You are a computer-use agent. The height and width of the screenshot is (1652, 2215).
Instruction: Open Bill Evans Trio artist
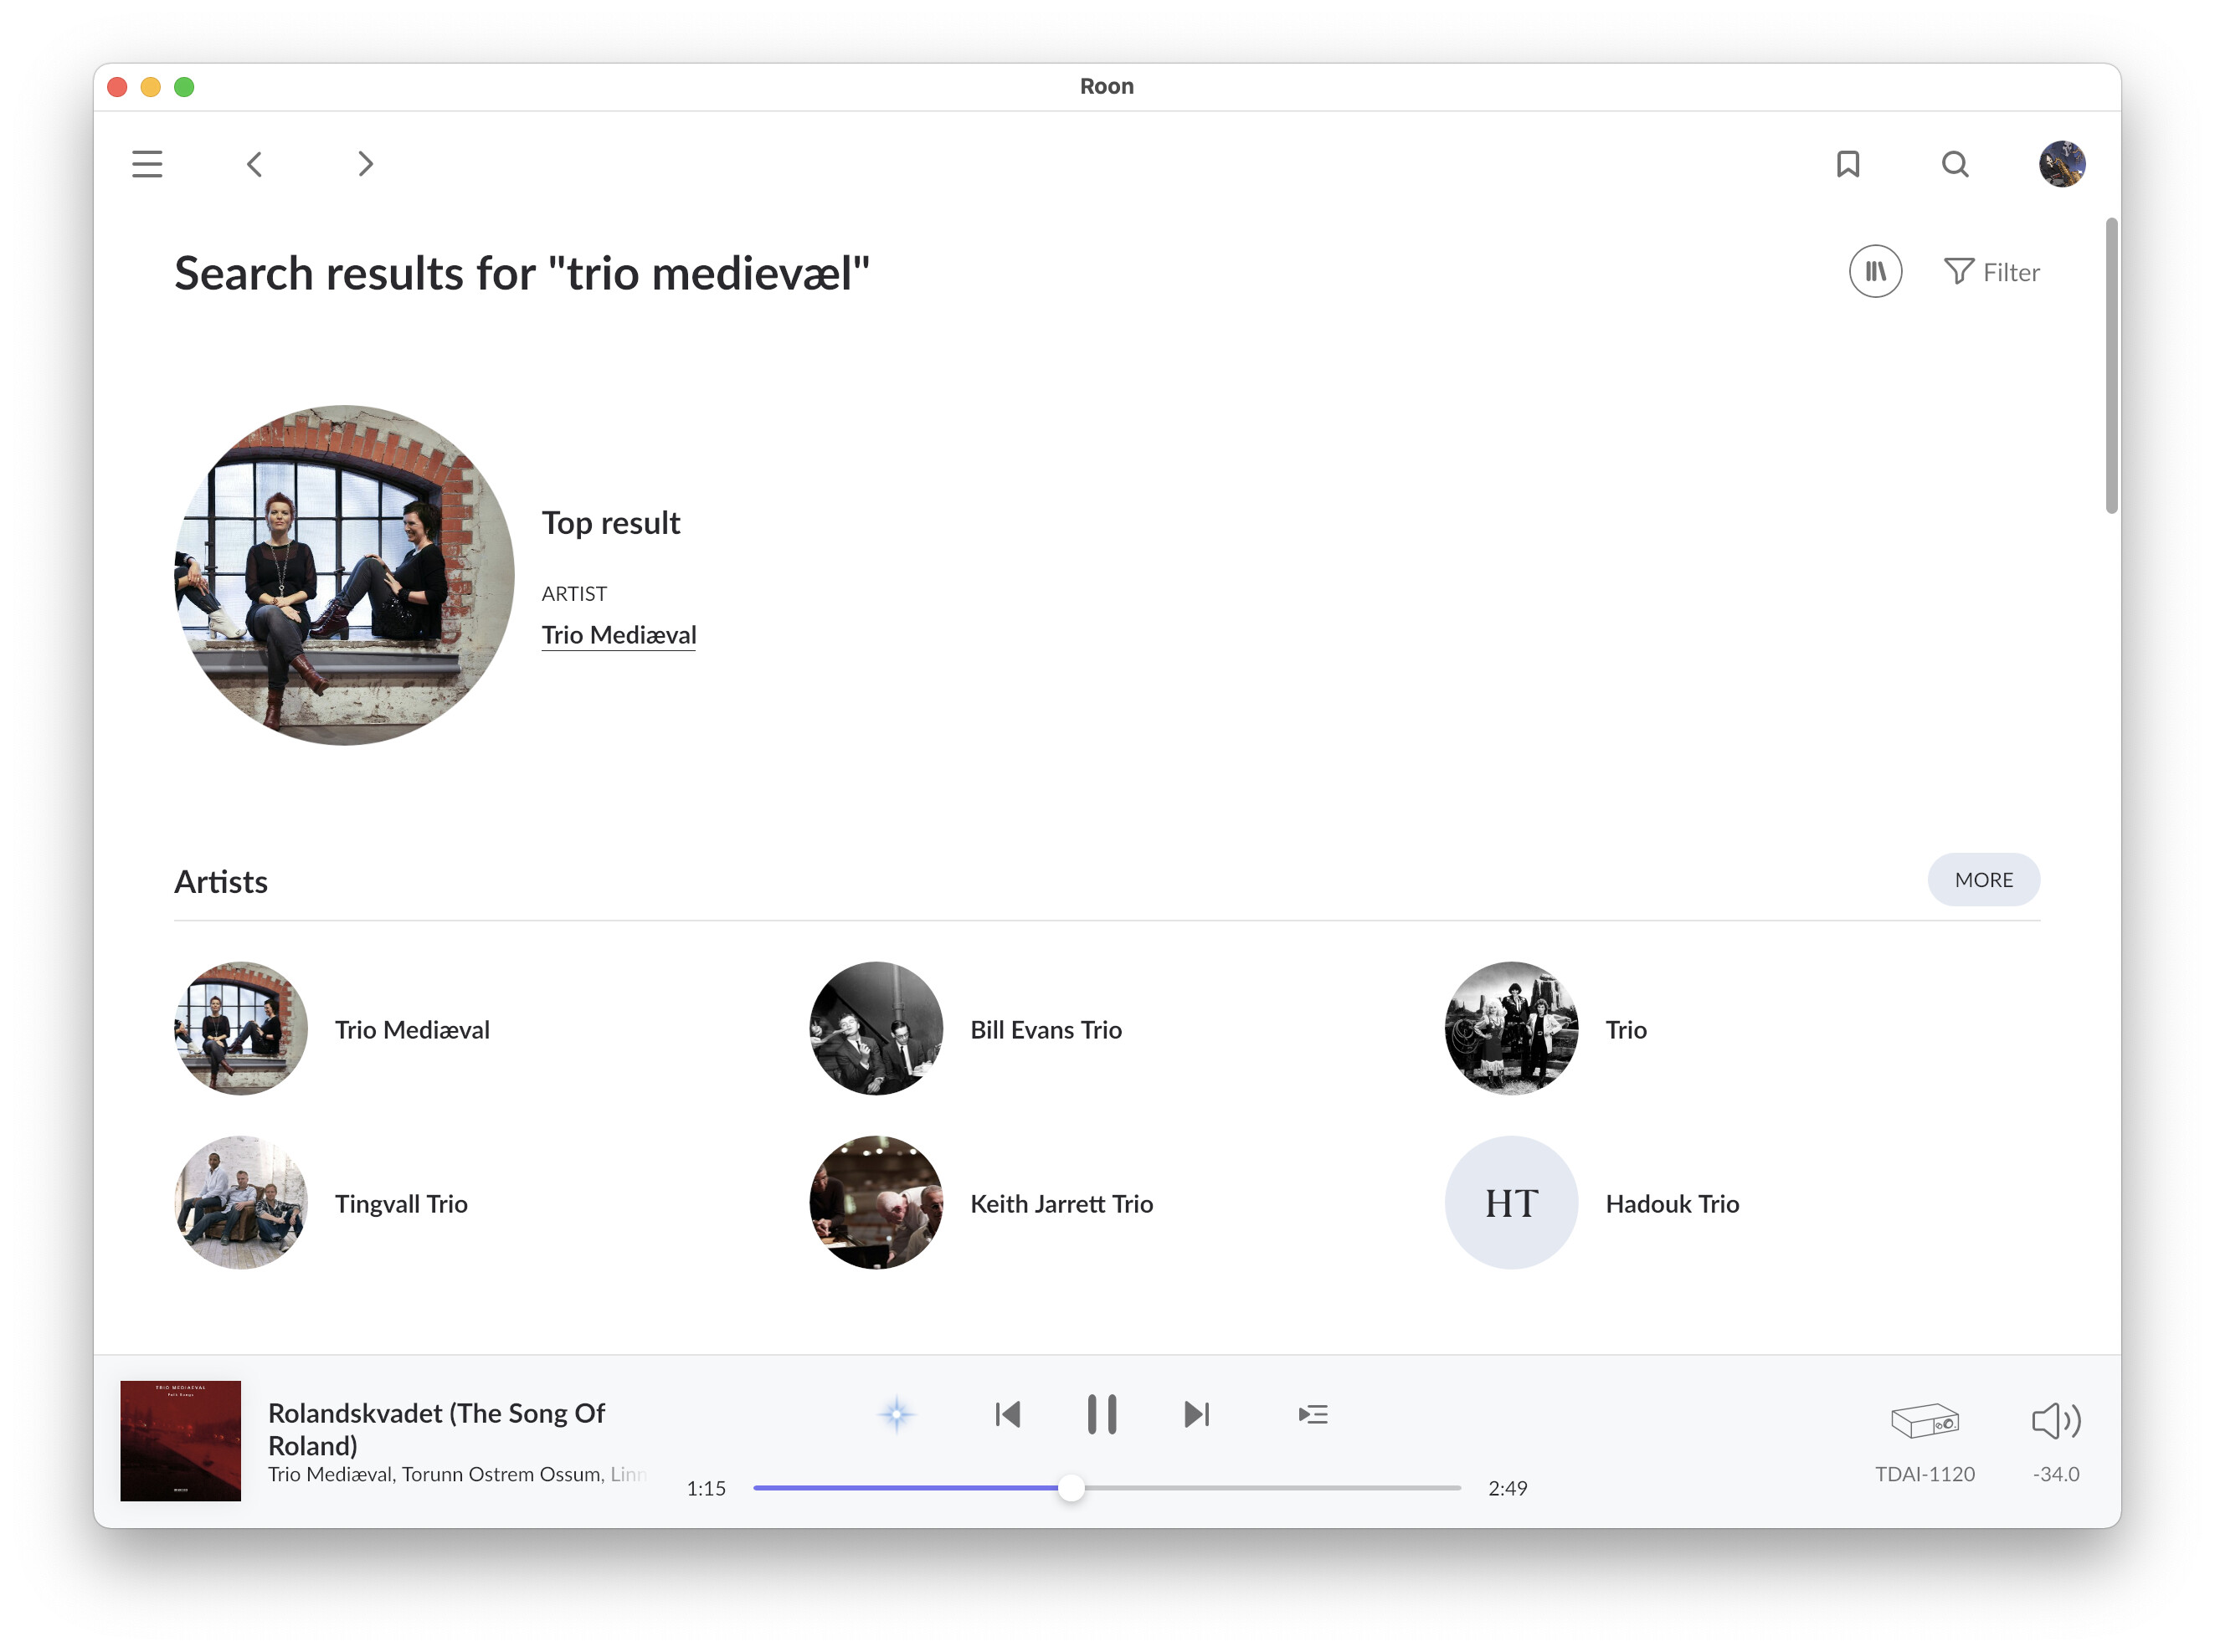[1045, 1030]
